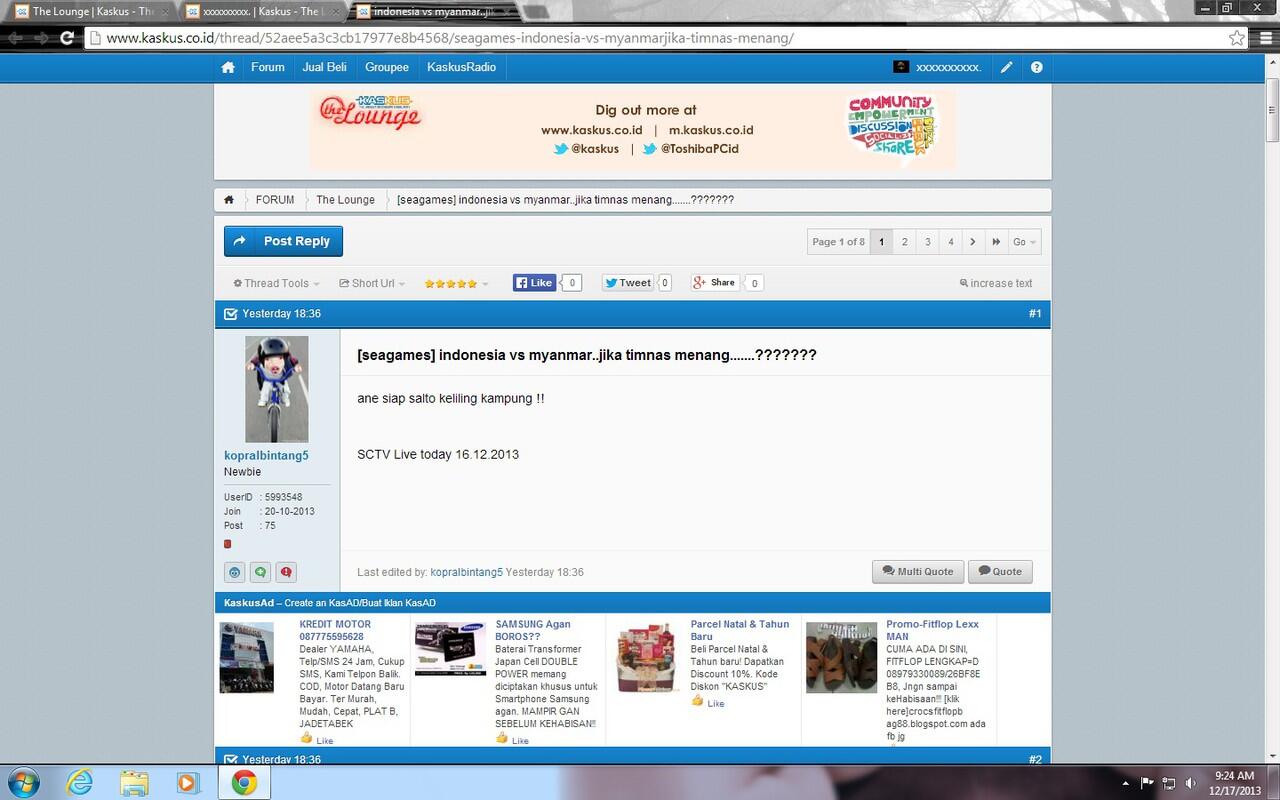Click next page arrow in pagination
Image resolution: width=1280 pixels, height=800 pixels.
pos(973,242)
